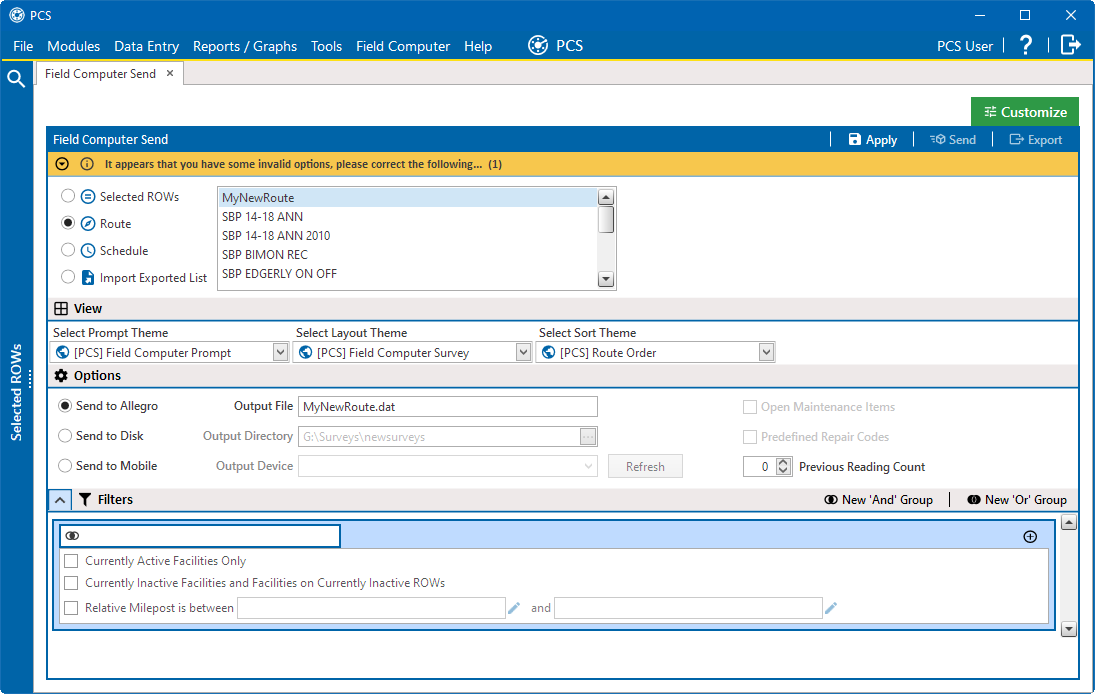Click the Apply button
The width and height of the screenshot is (1095, 694).
click(x=873, y=140)
